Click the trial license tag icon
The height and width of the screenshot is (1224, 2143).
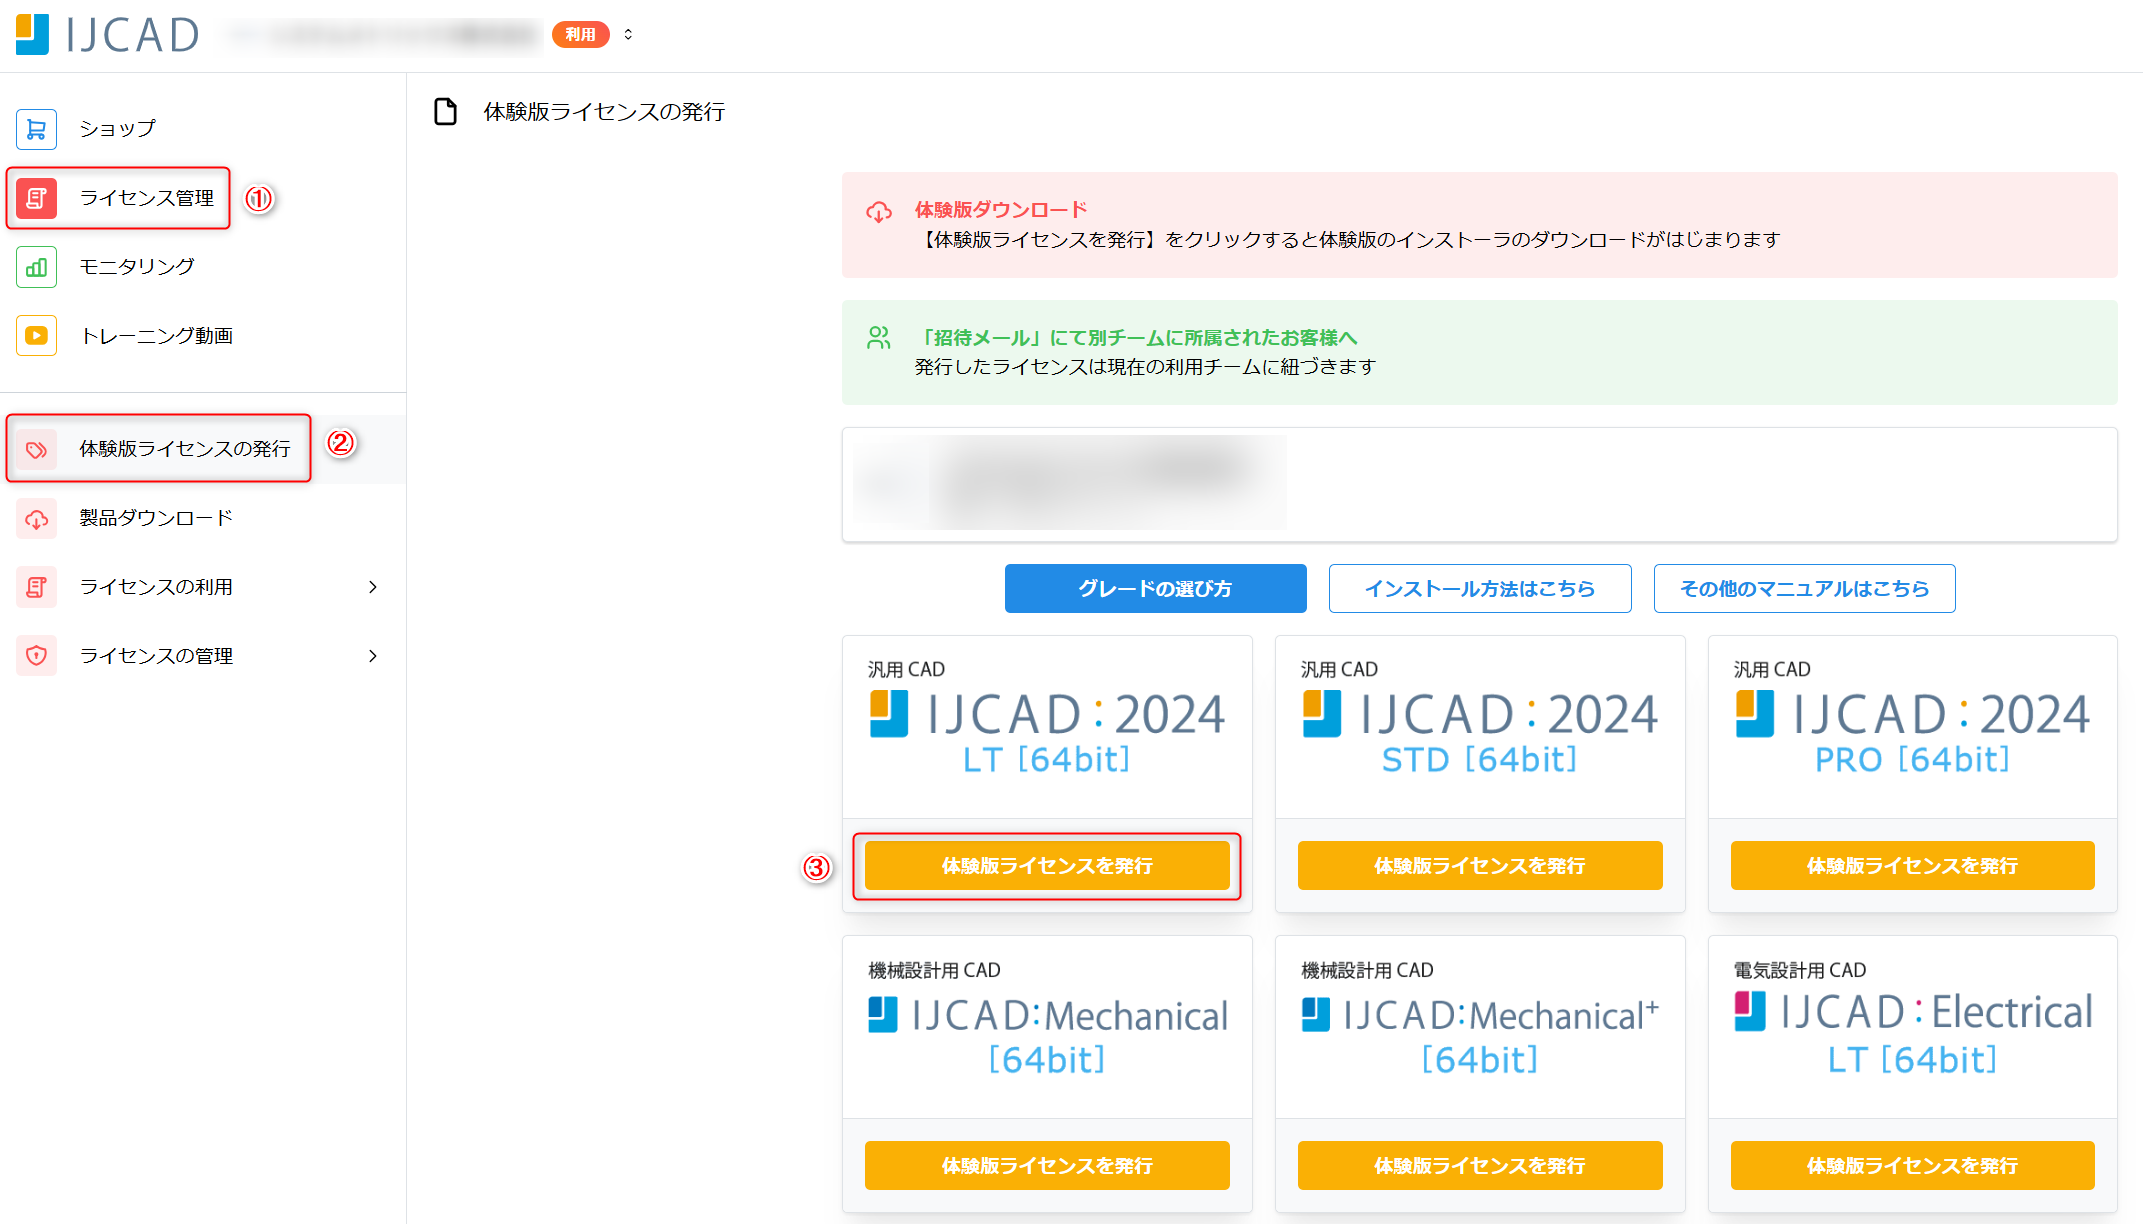click(36, 449)
